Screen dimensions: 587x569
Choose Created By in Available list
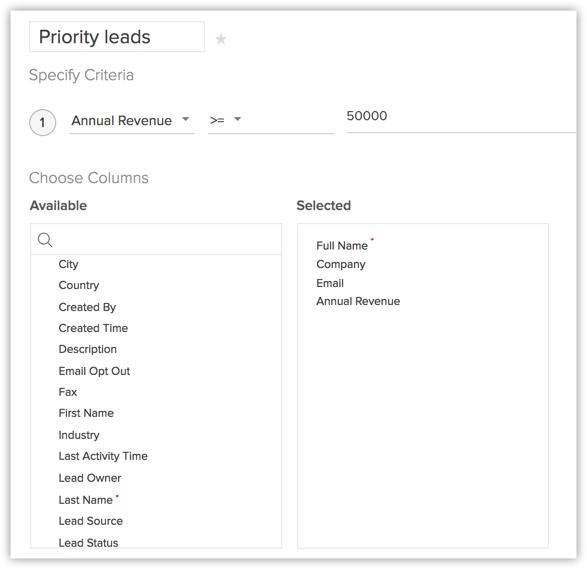point(87,307)
